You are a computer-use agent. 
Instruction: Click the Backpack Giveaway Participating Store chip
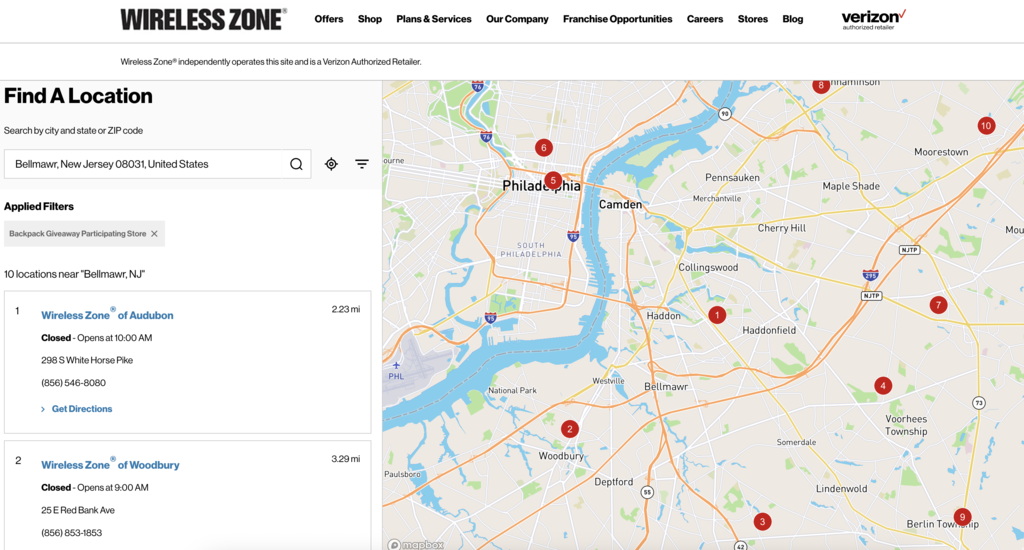pos(84,234)
